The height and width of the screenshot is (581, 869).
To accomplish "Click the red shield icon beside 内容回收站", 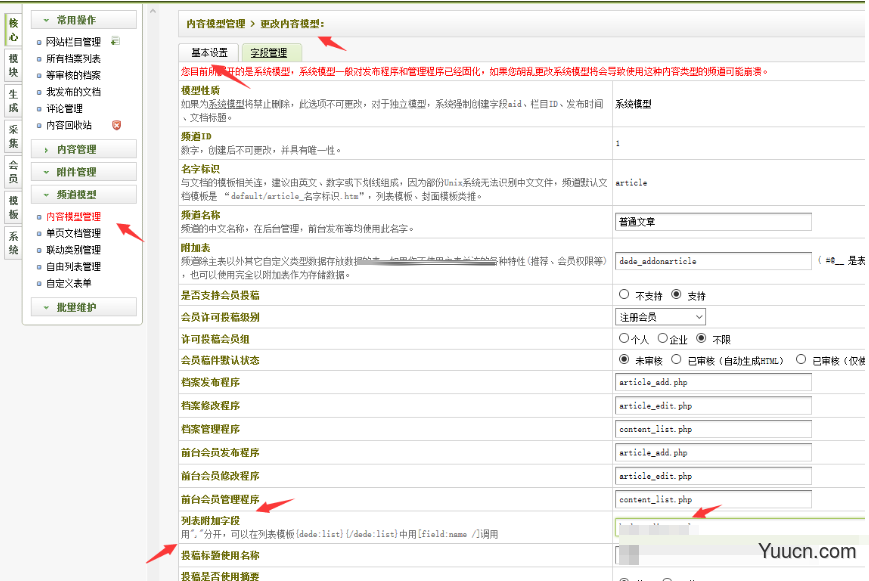I will (x=116, y=125).
